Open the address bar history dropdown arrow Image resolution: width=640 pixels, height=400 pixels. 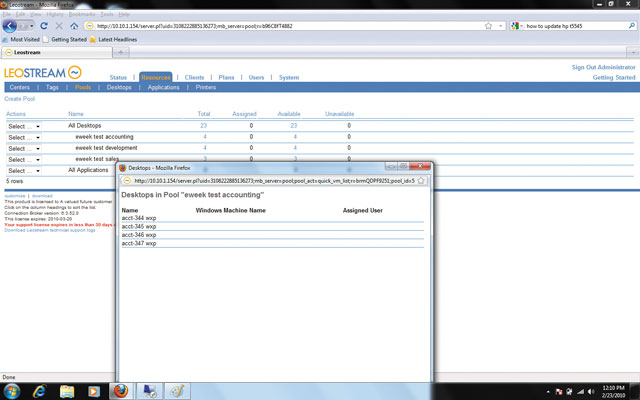[500, 26]
